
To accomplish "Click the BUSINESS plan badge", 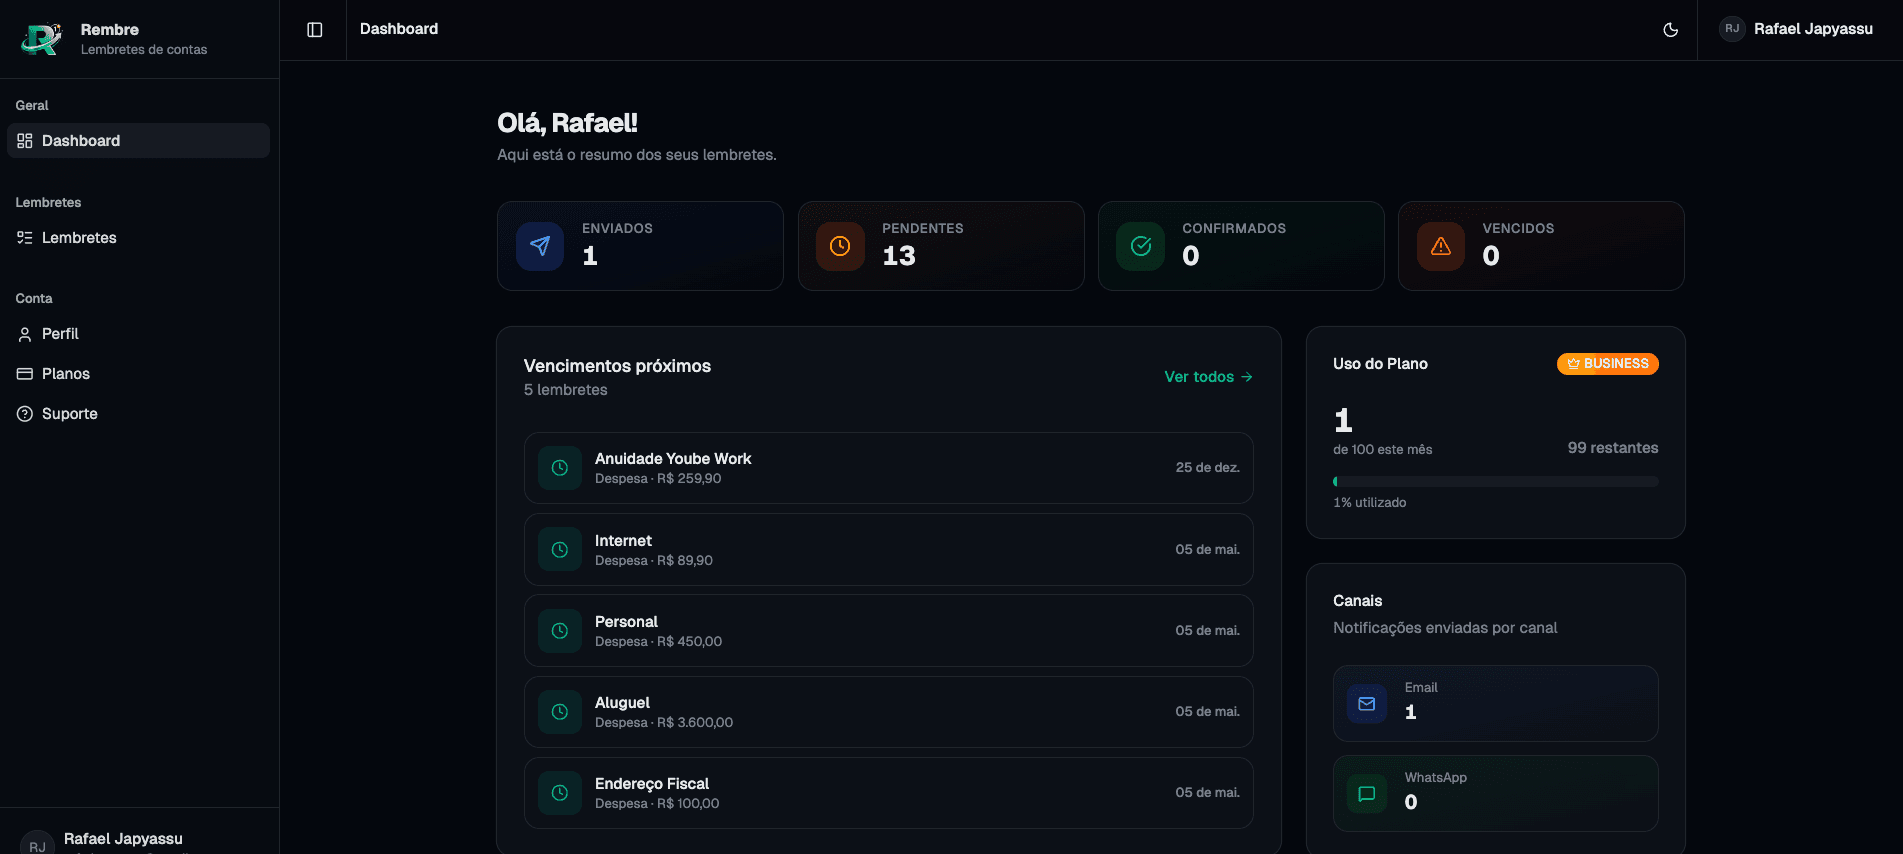I will (x=1607, y=364).
